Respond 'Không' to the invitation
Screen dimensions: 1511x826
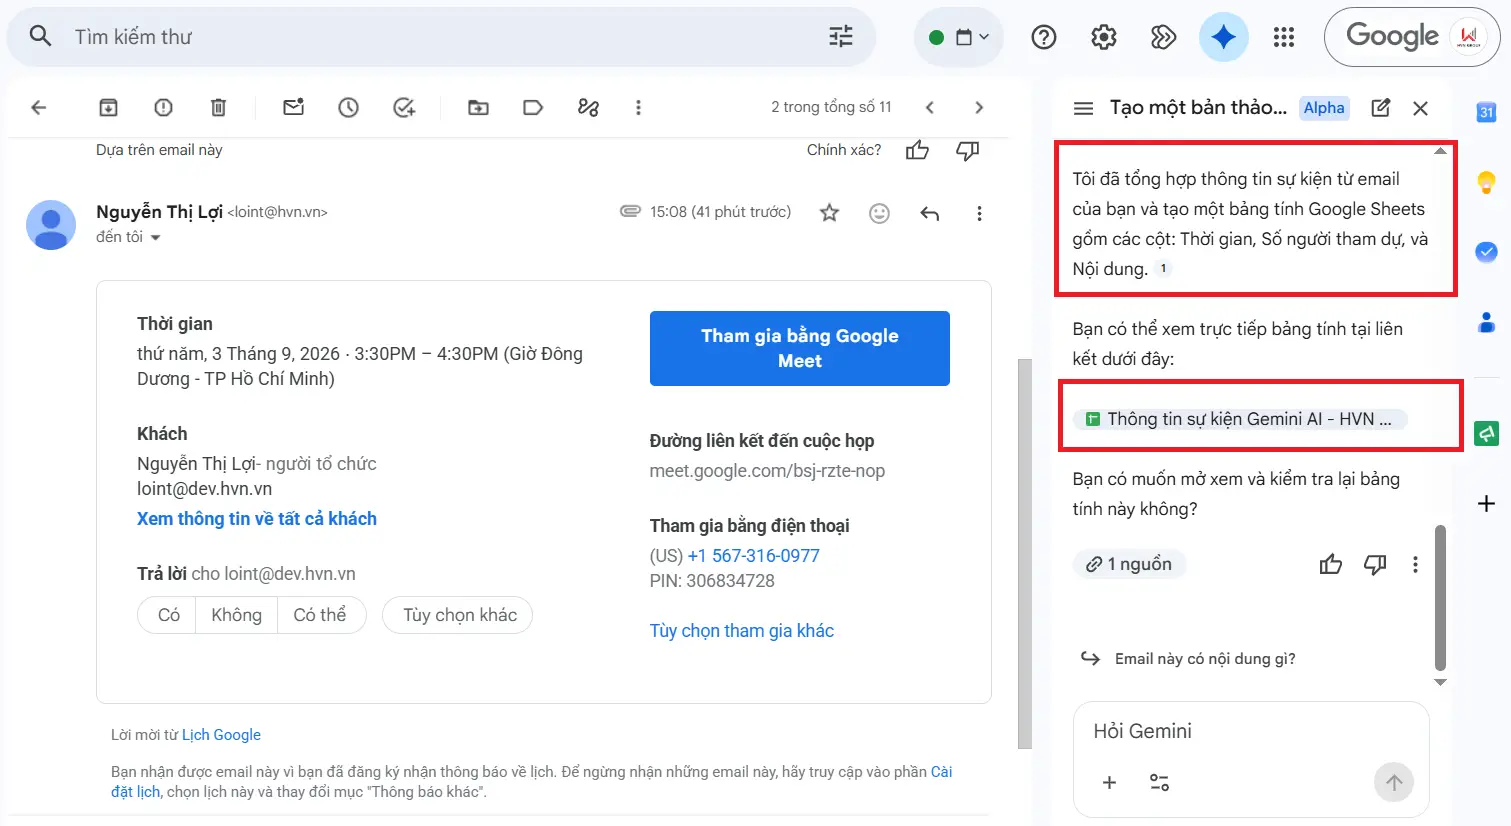click(x=237, y=615)
